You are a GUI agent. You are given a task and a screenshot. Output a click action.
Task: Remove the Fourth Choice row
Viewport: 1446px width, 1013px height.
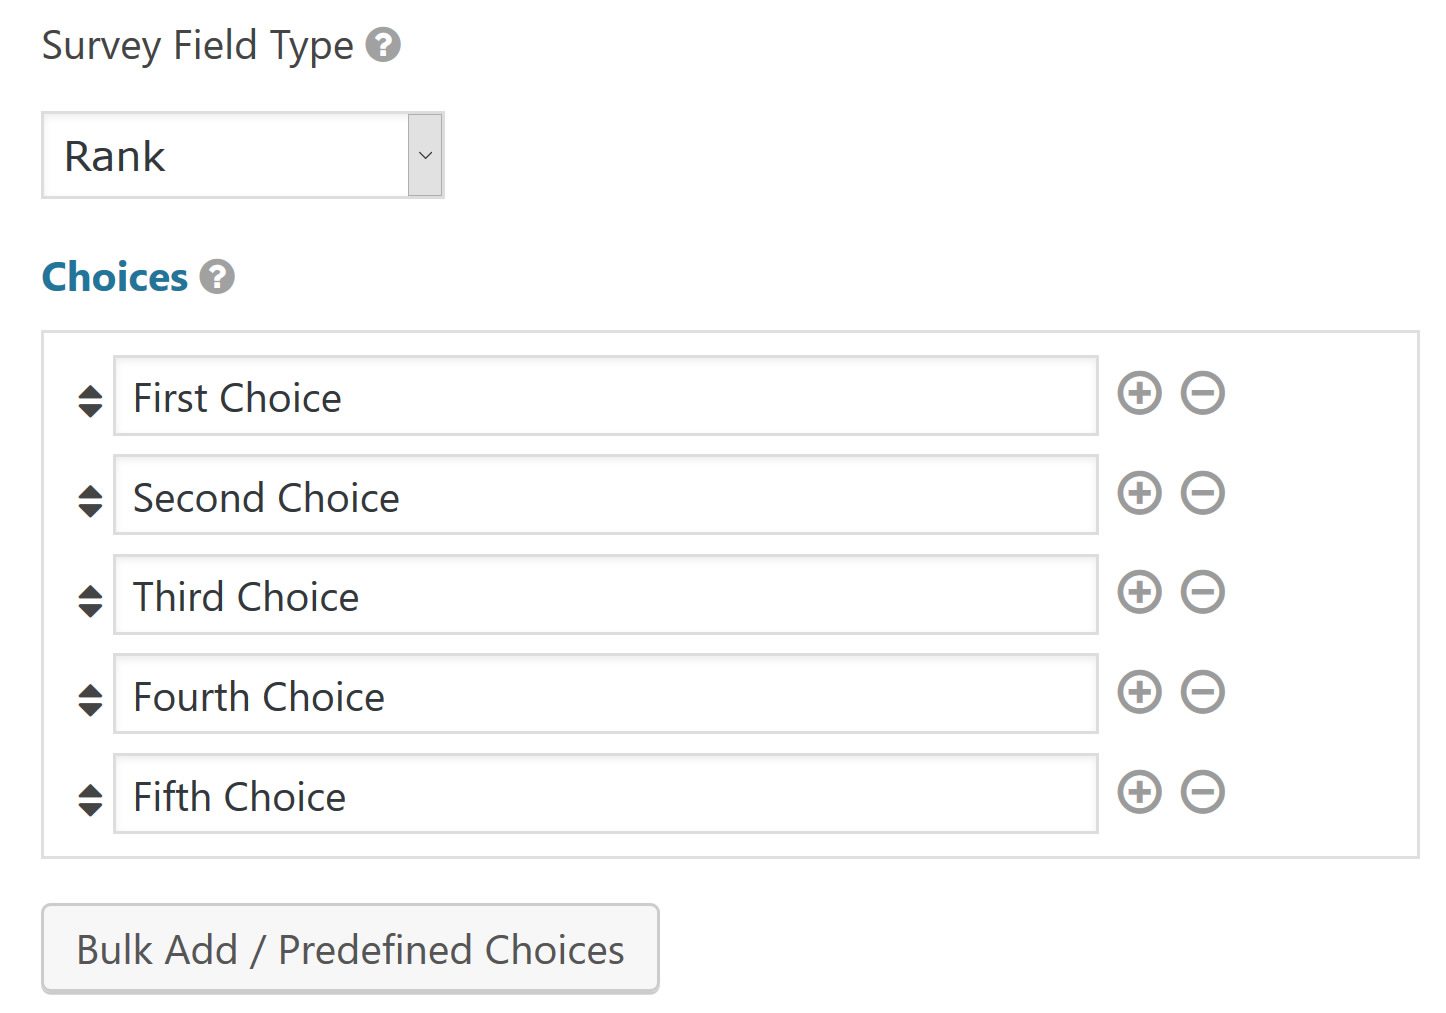pyautogui.click(x=1202, y=692)
